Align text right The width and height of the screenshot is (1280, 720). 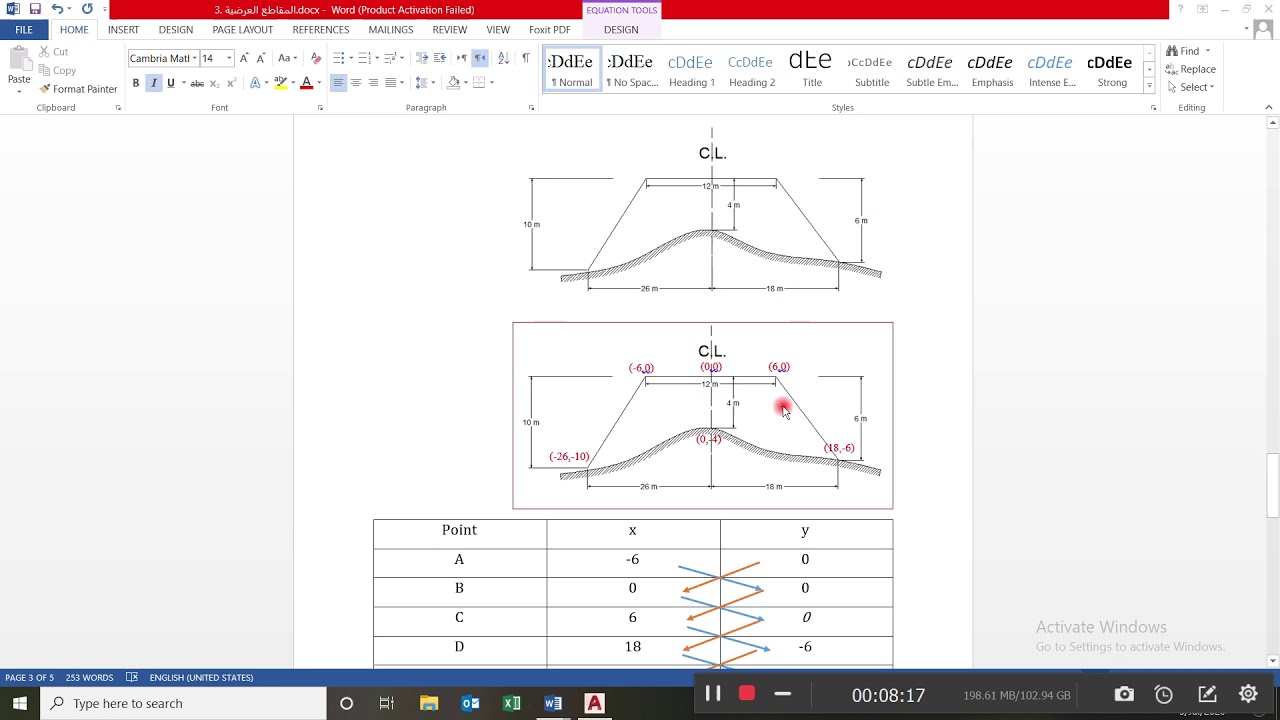tap(373, 83)
